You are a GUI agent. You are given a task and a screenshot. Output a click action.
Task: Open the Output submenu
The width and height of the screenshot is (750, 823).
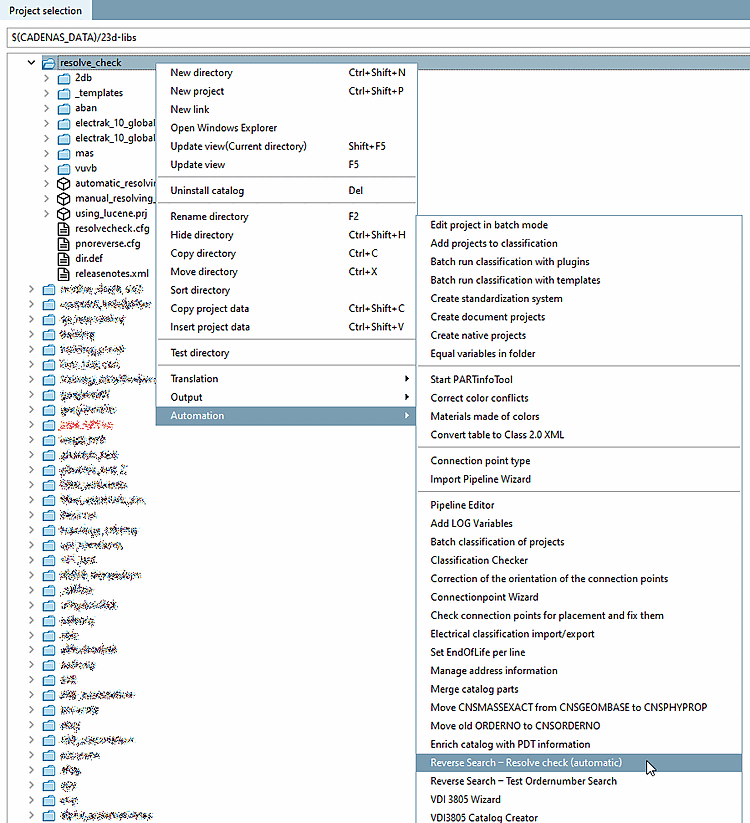[286, 397]
